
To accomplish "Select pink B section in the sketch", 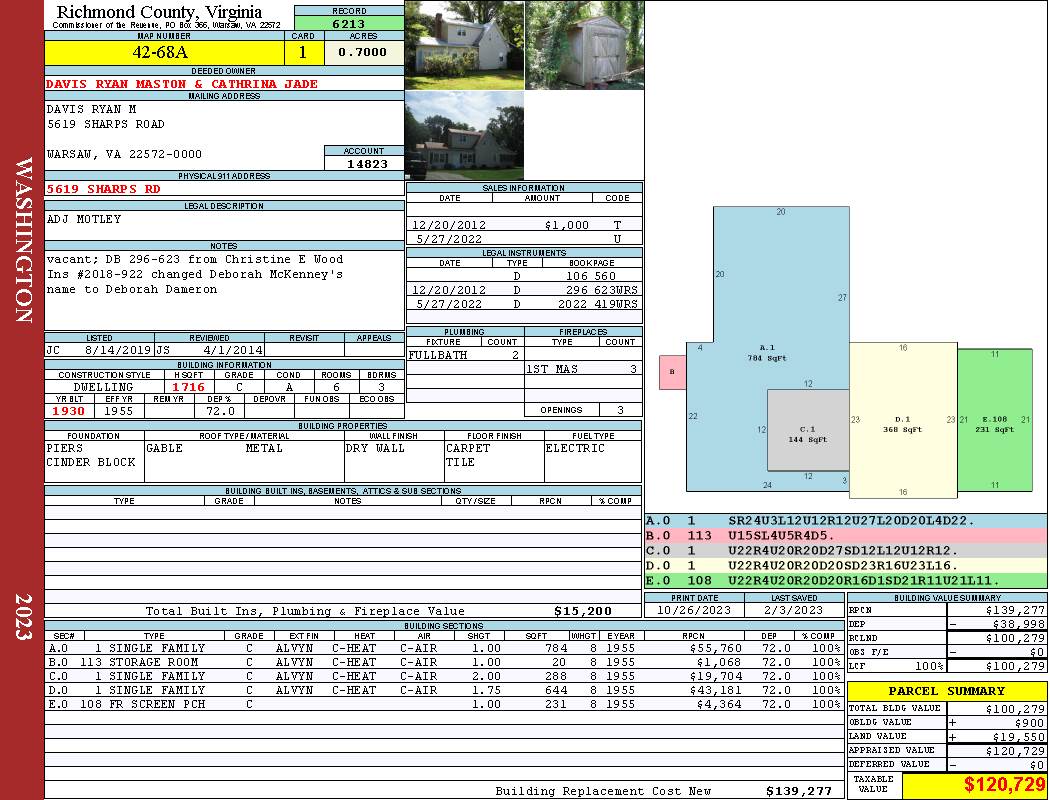I will pos(672,371).
